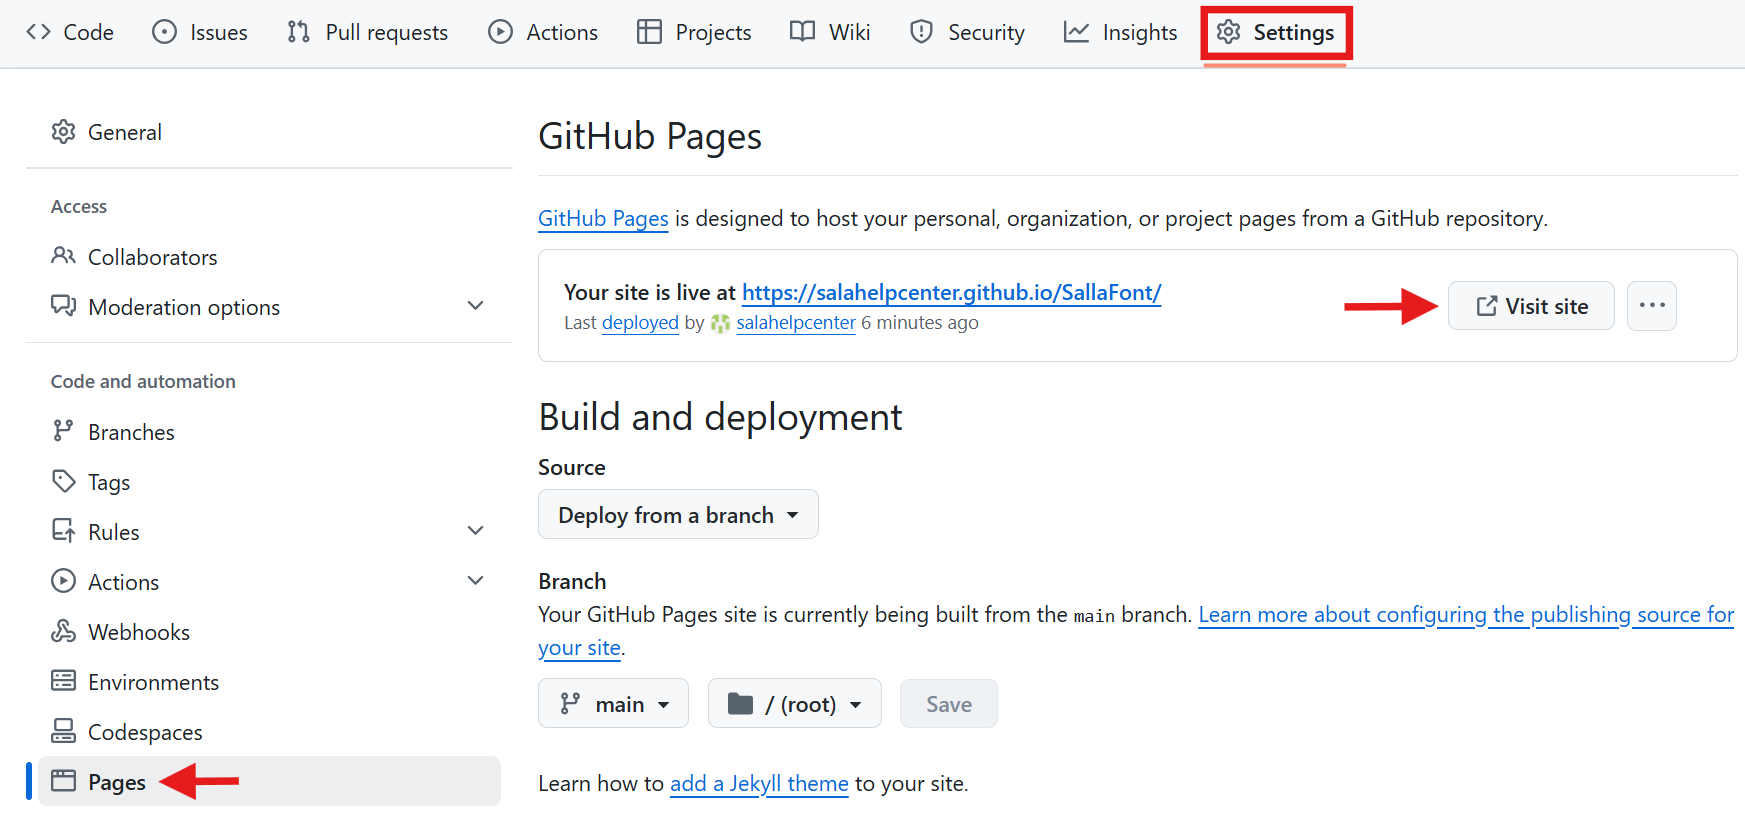Click the Projects table icon
Screen dimensions: 1745x817
[649, 32]
